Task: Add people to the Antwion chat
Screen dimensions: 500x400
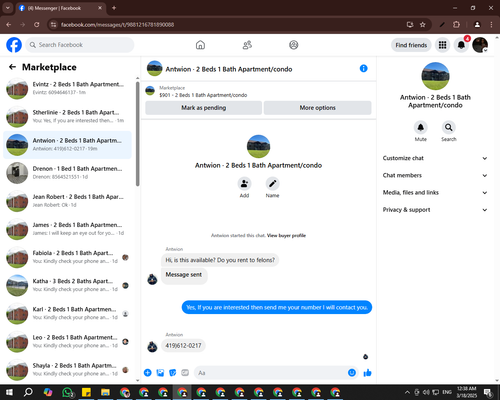Action: (x=244, y=183)
